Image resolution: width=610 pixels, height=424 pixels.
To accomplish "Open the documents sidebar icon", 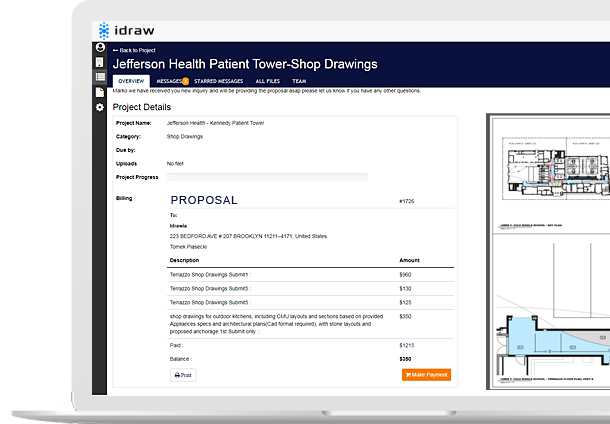I will pos(100,92).
